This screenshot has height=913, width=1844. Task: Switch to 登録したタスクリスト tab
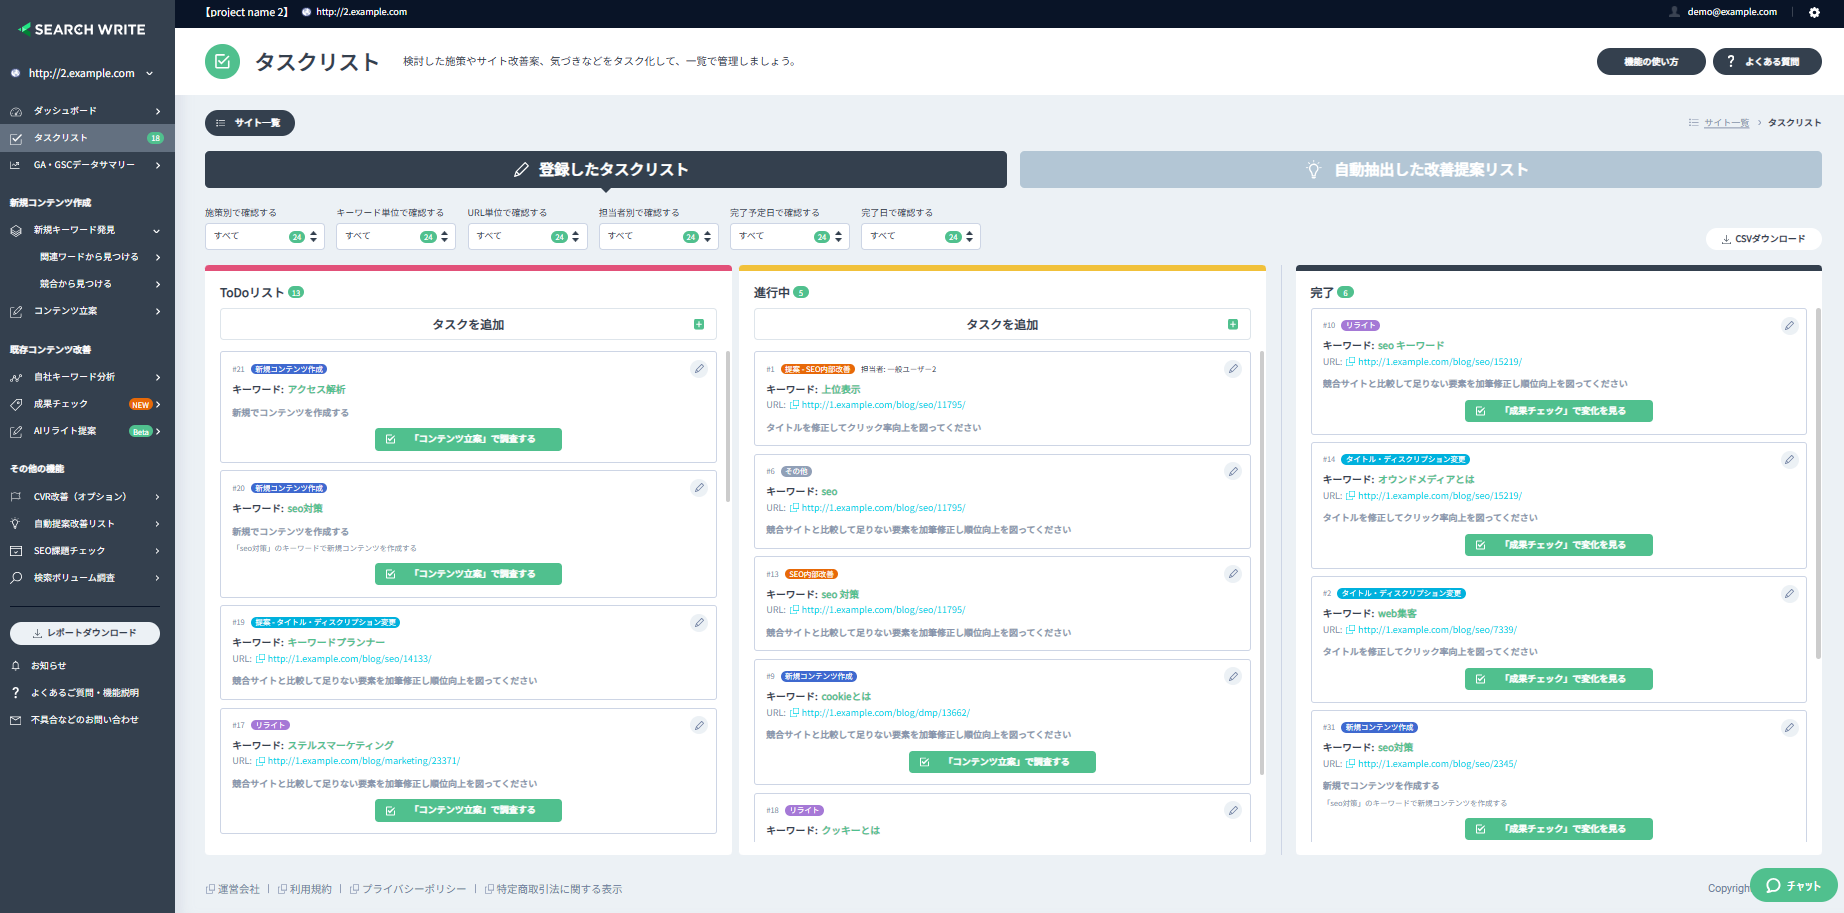tap(606, 169)
